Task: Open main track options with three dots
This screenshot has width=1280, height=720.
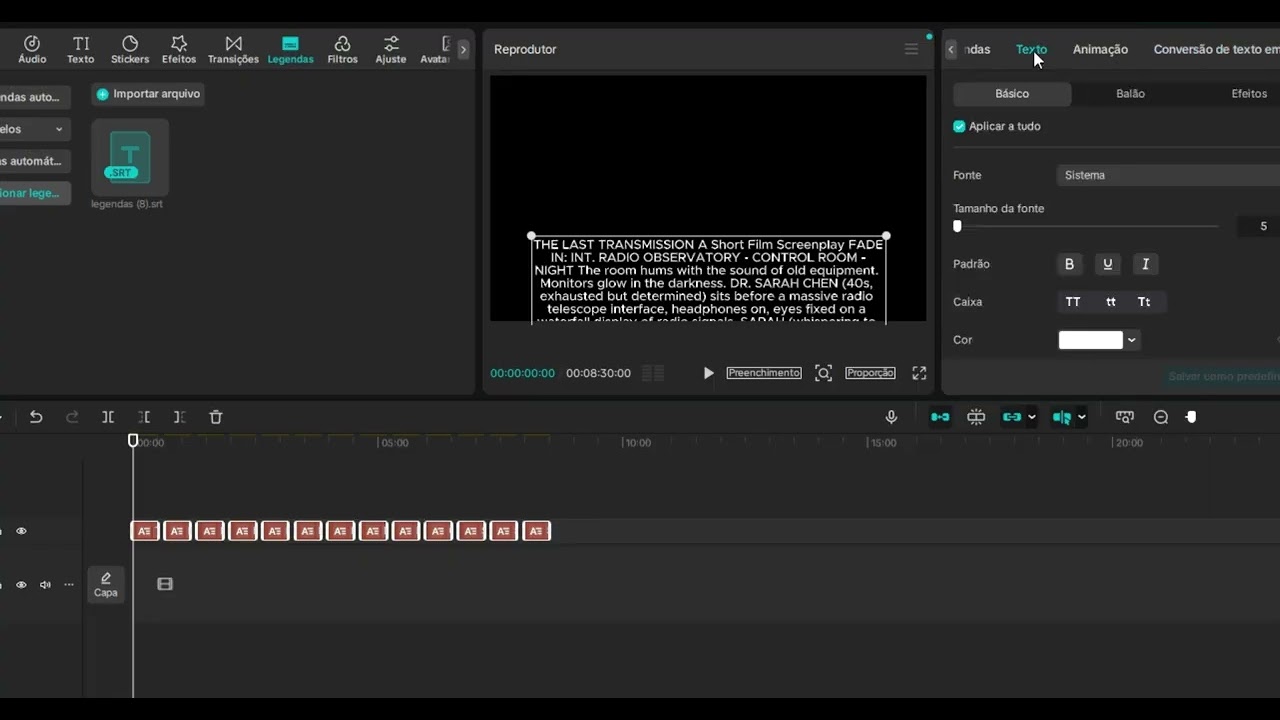Action: [69, 585]
